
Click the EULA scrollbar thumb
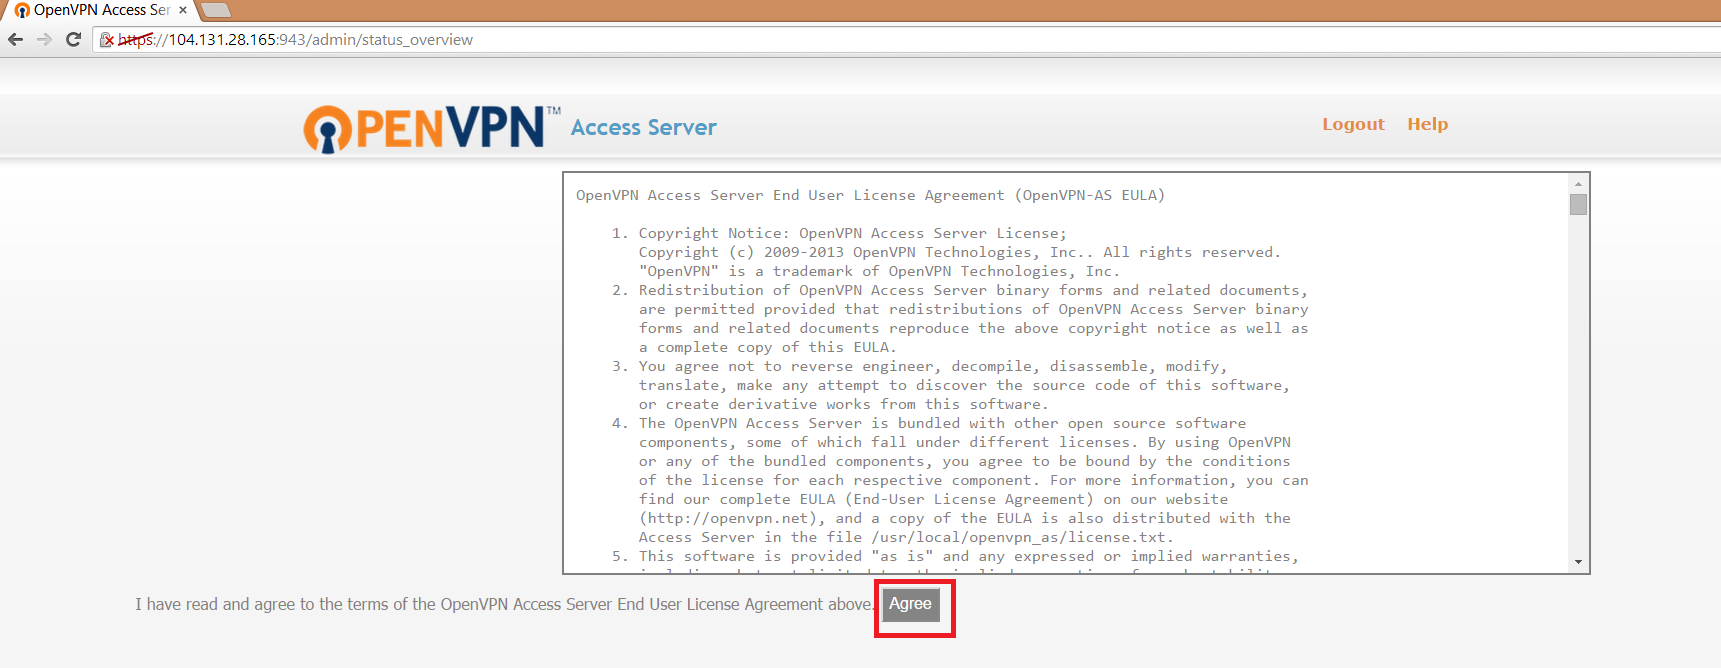point(1578,204)
